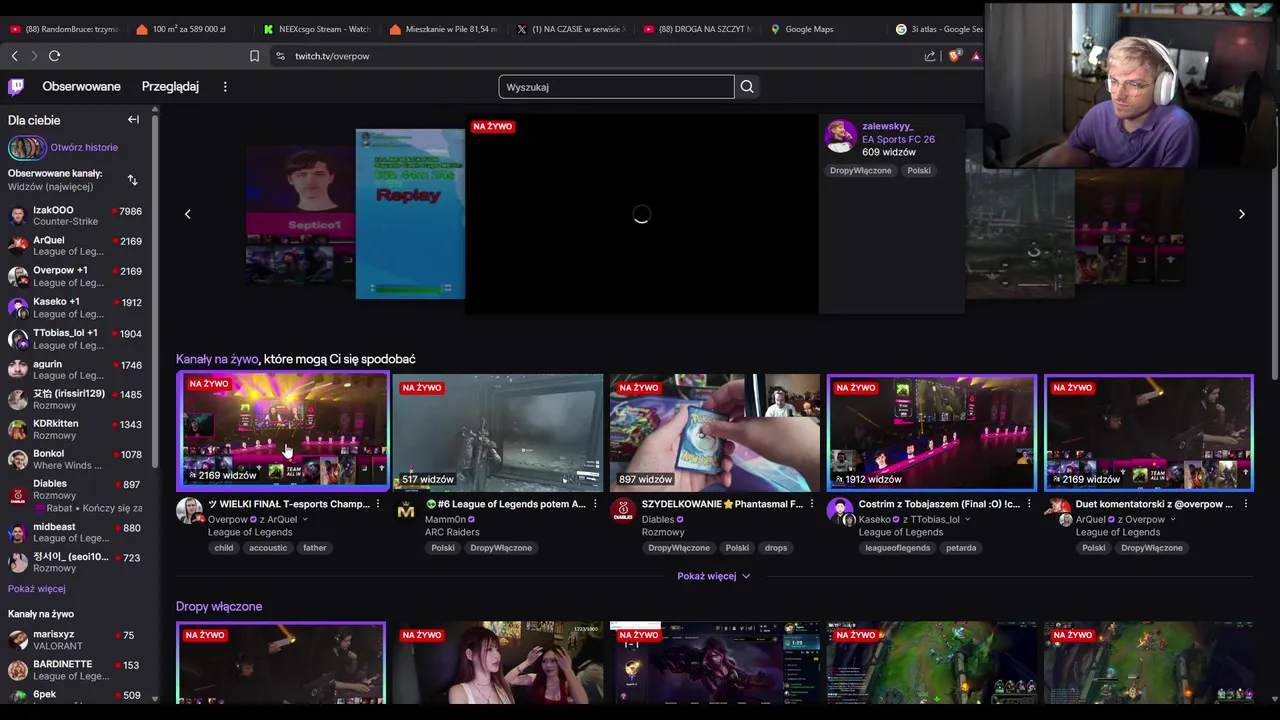1280x720 pixels.
Task: Click the Mamm0n channel avatar
Action: coord(406,511)
